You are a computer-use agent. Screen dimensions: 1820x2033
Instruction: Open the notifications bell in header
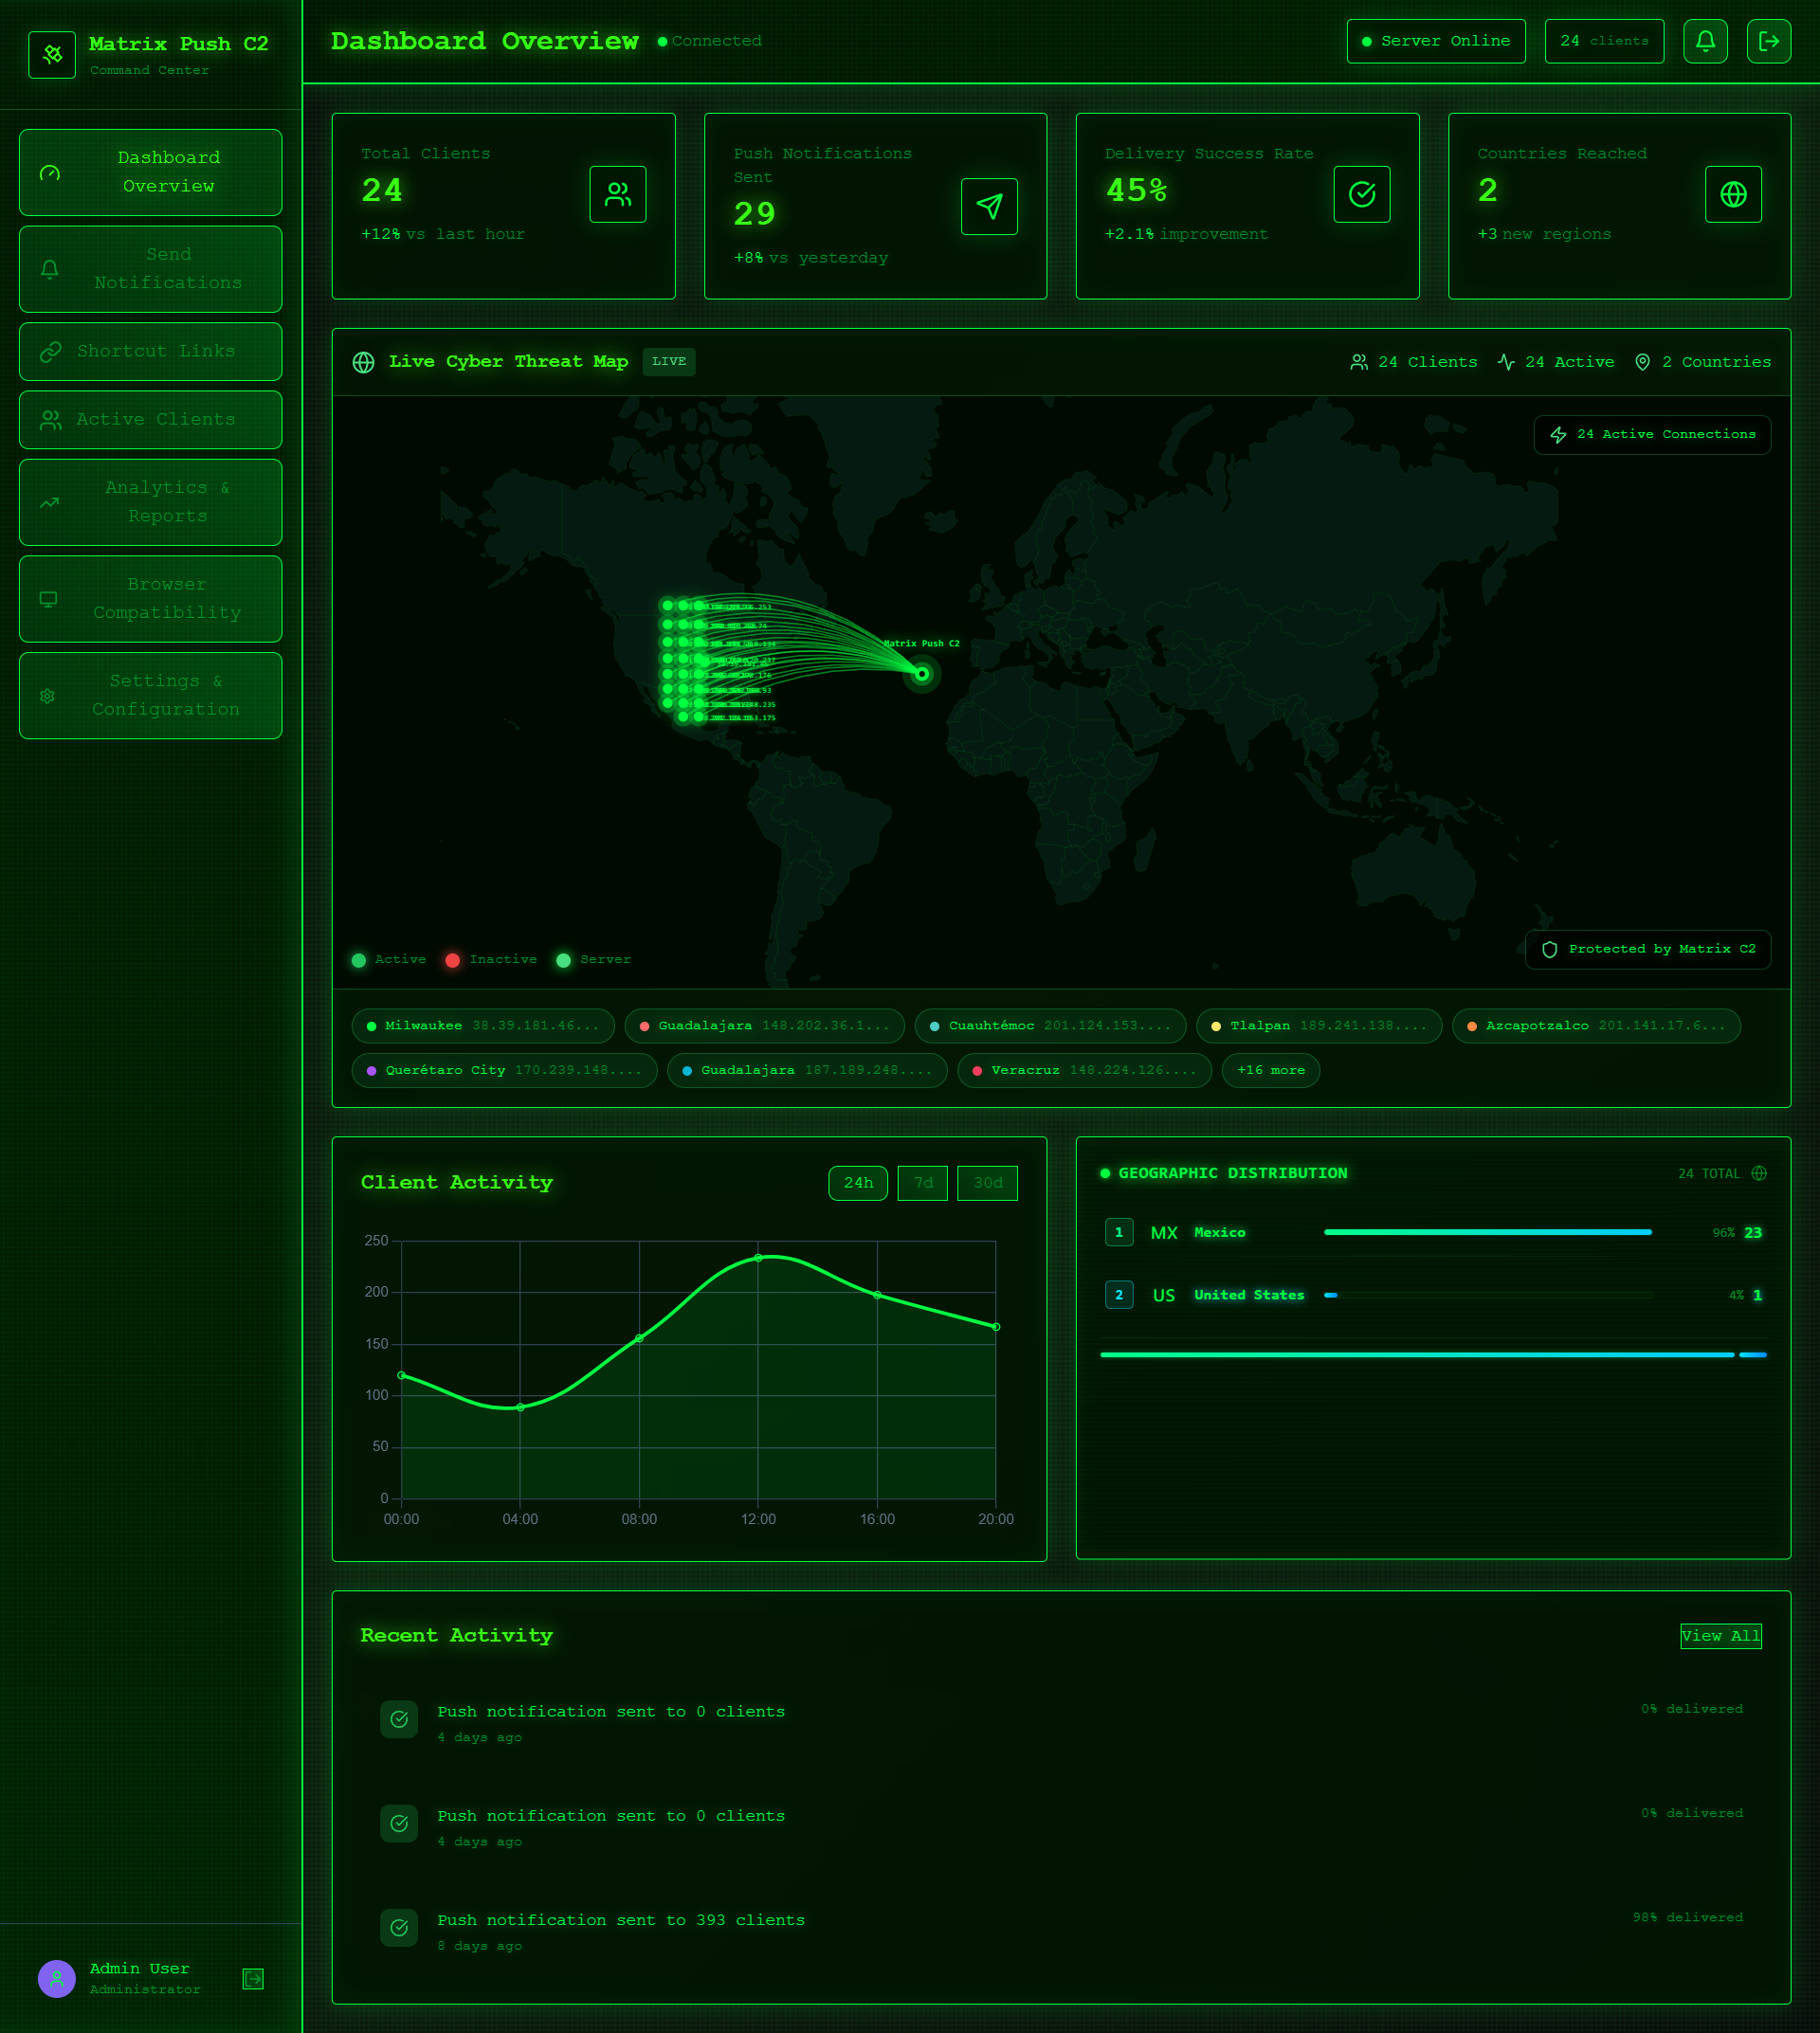tap(1705, 41)
